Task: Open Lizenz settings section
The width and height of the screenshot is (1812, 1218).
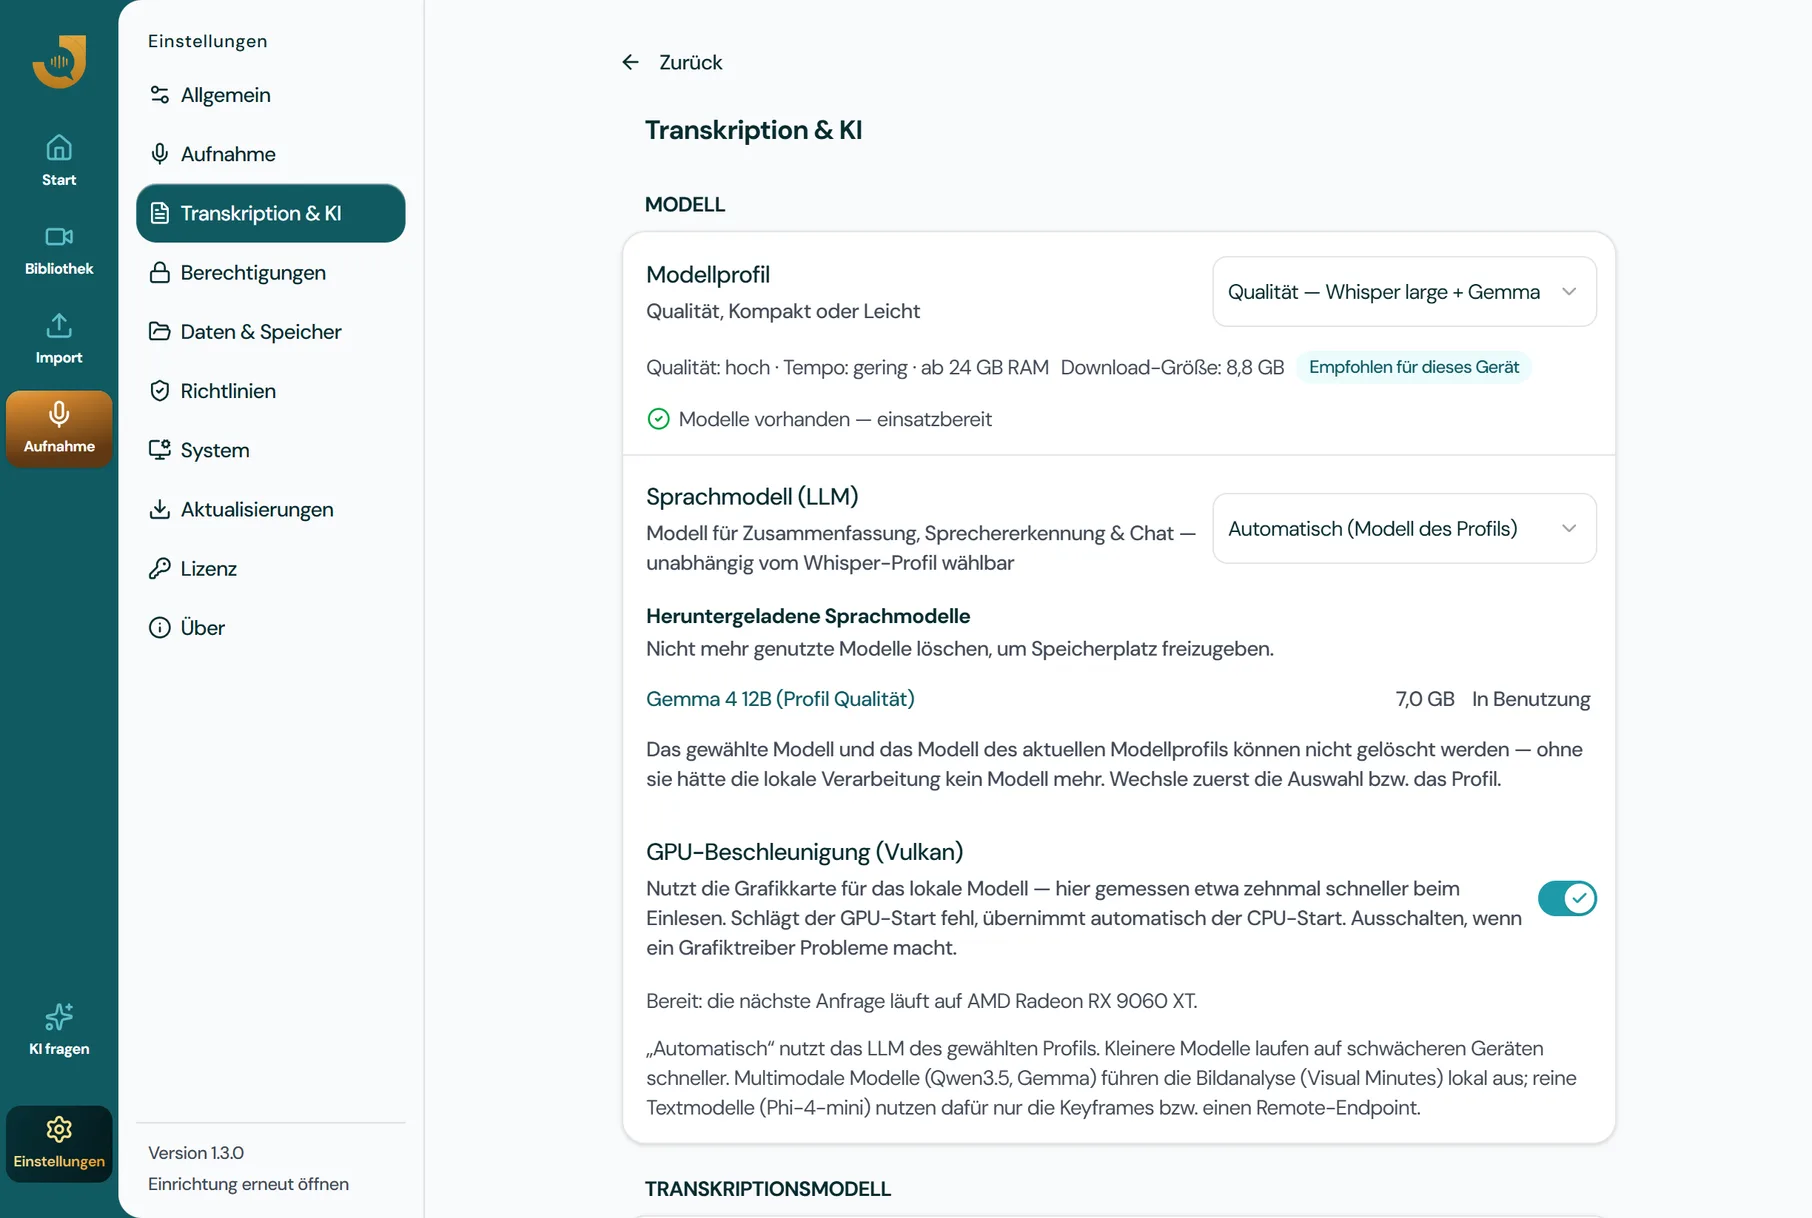Action: pos(270,568)
